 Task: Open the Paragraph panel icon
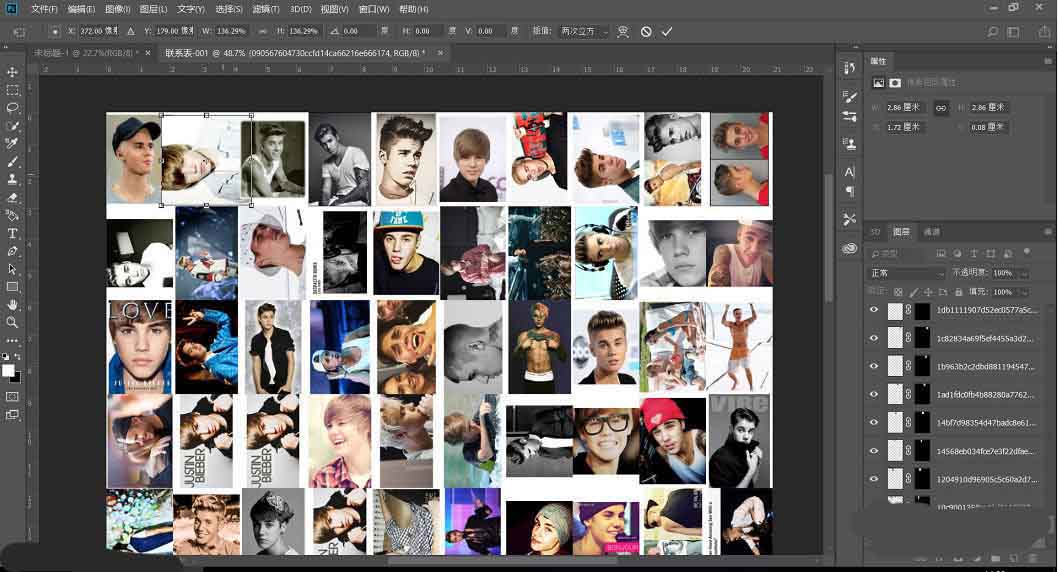850,192
